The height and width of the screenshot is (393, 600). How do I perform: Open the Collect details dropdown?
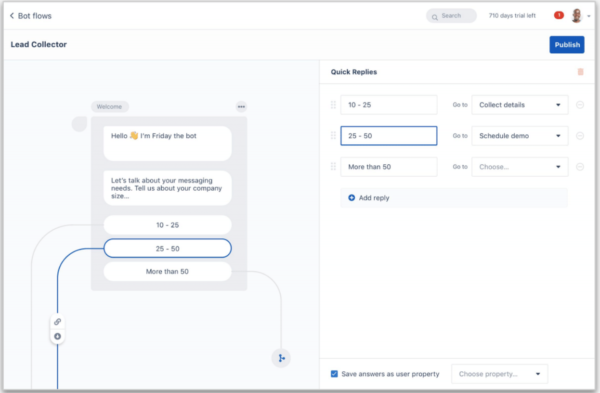tap(520, 105)
